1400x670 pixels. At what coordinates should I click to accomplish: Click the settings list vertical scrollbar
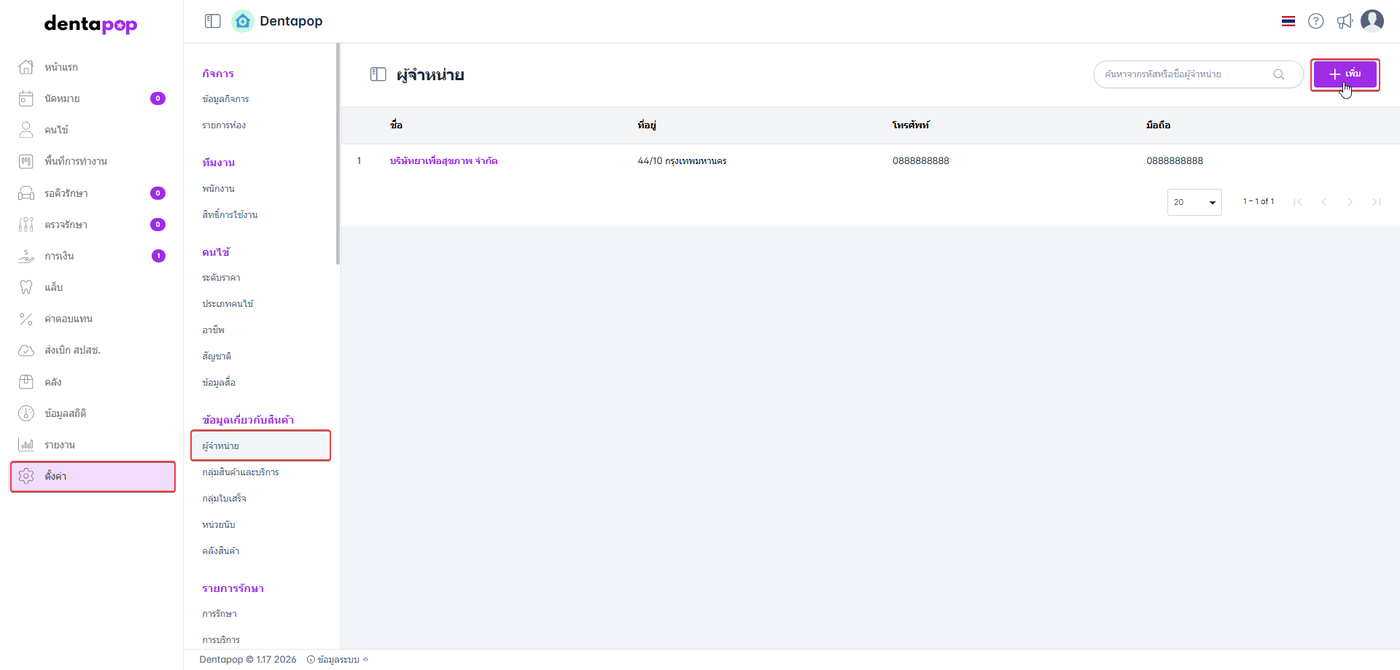pyautogui.click(x=338, y=153)
